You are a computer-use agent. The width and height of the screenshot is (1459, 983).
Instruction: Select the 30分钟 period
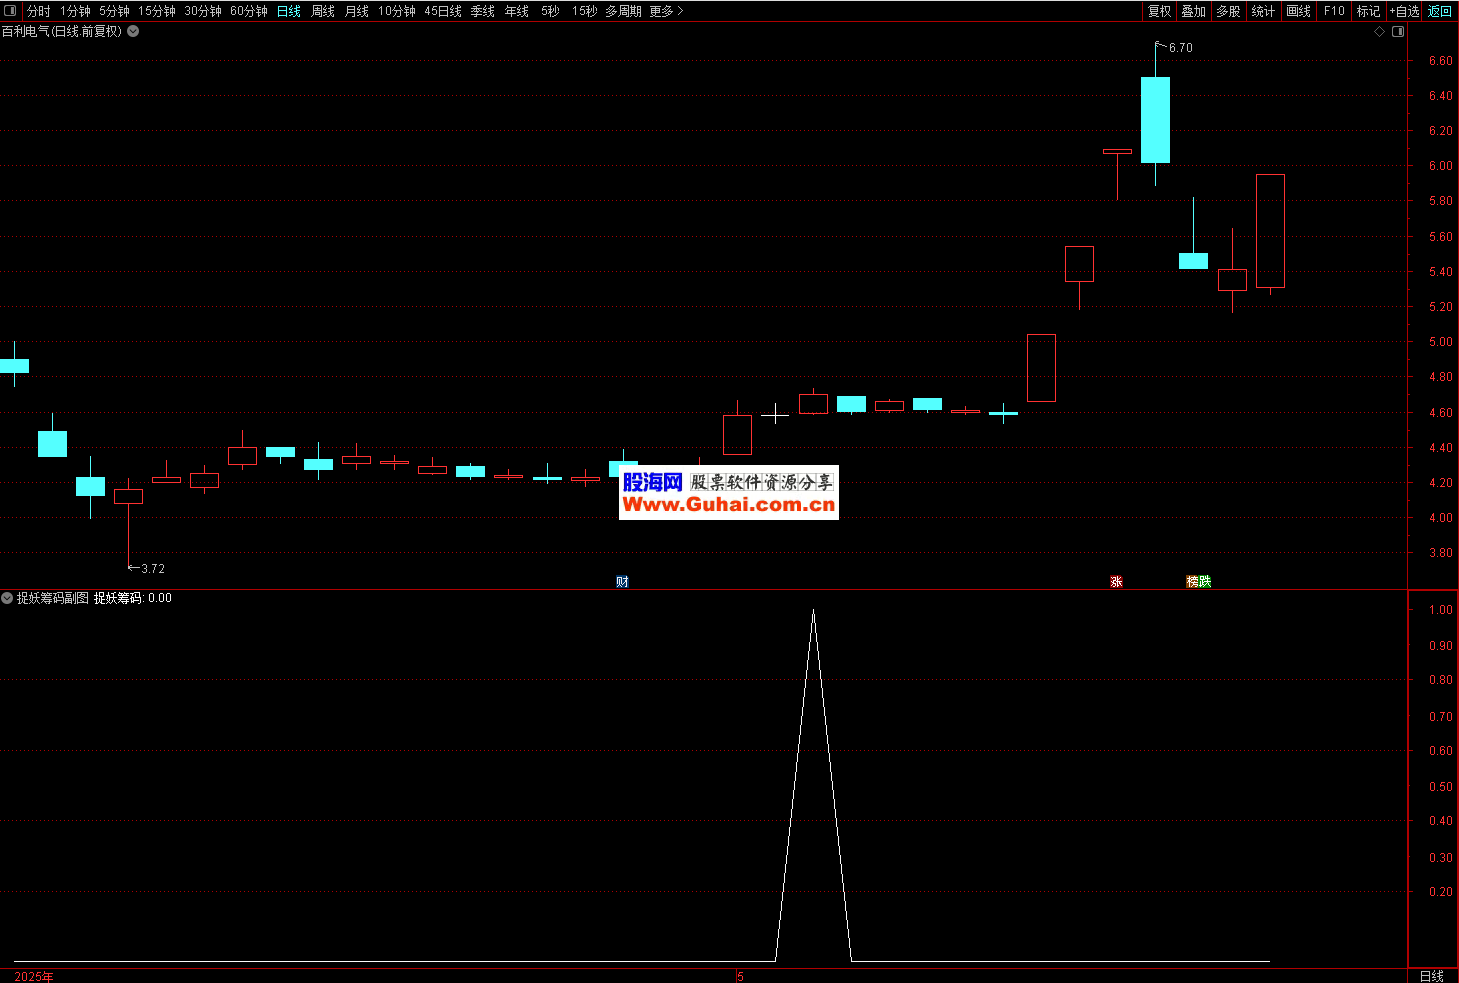(203, 11)
